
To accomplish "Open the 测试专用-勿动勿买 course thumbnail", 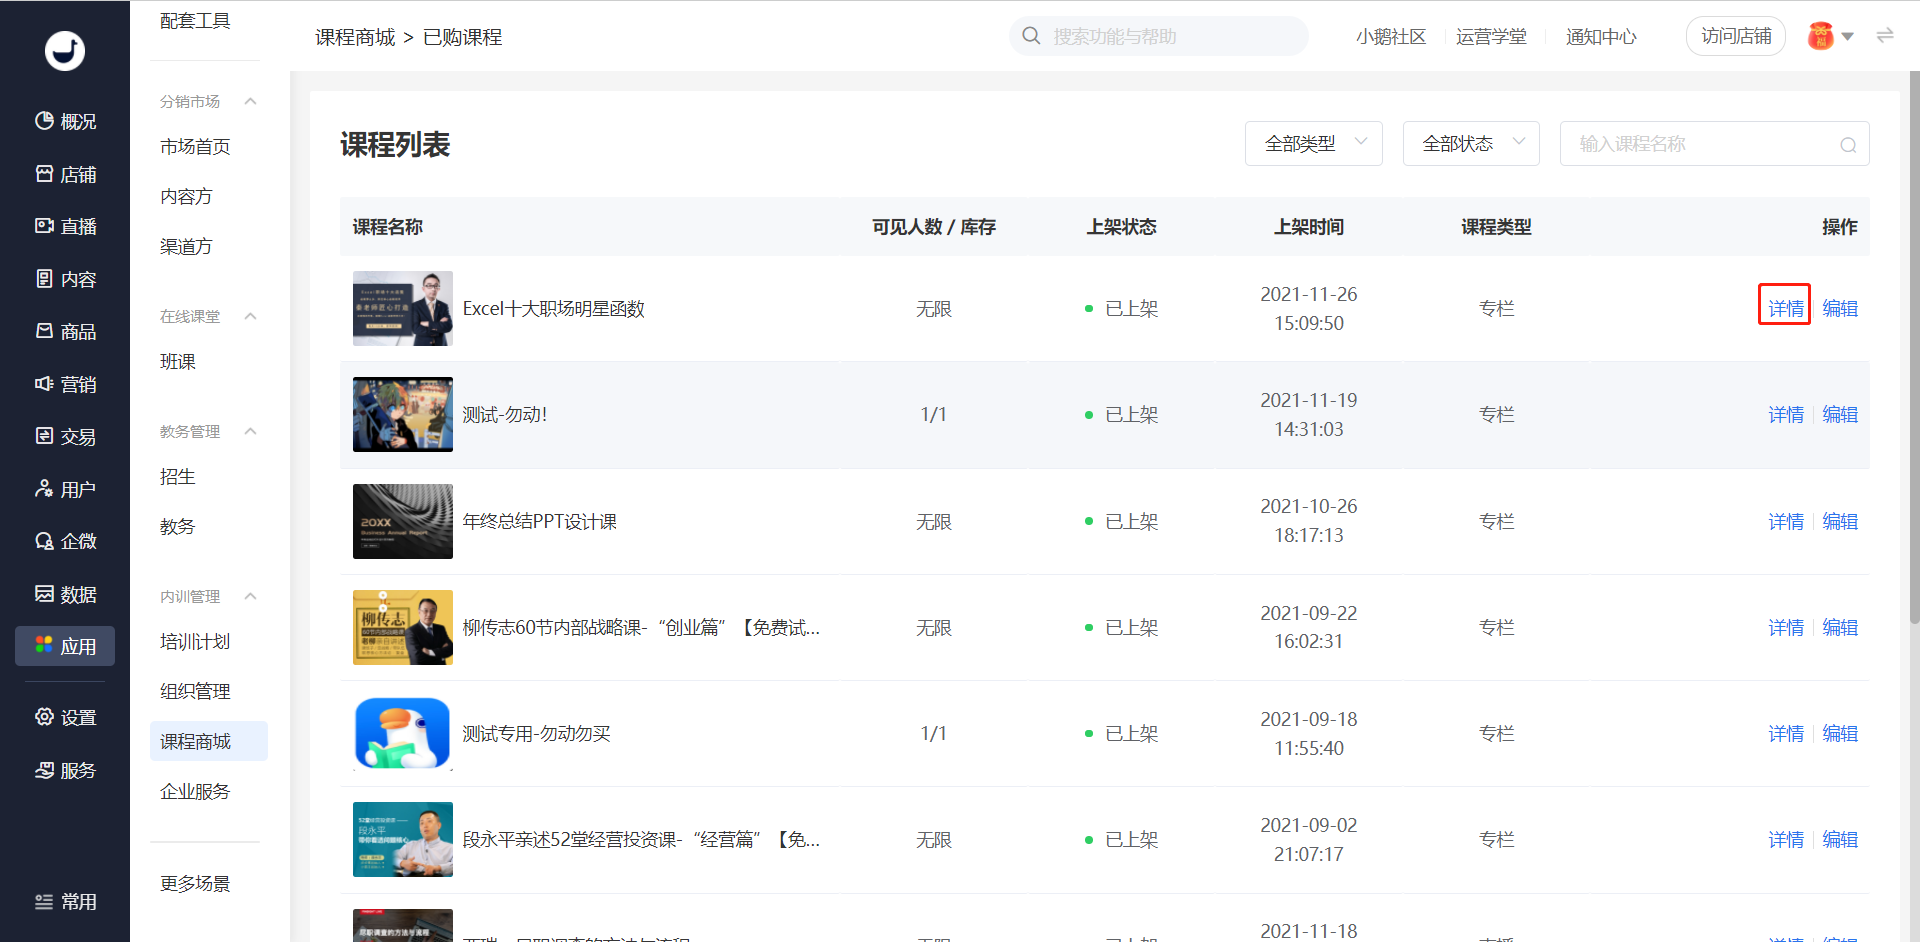I will tap(403, 733).
